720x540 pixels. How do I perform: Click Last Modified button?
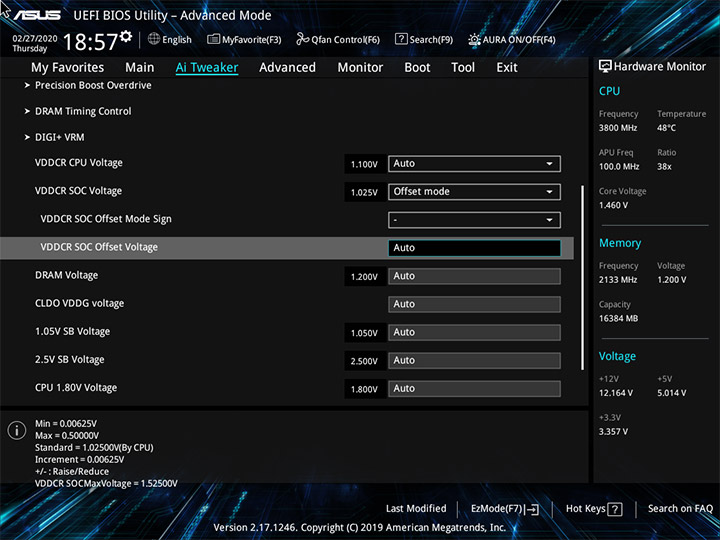click(416, 509)
